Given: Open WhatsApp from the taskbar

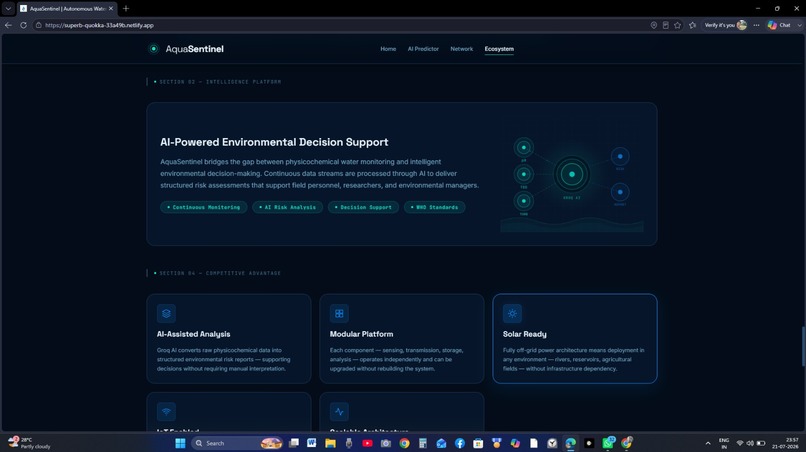Looking at the screenshot, I should [x=608, y=442].
